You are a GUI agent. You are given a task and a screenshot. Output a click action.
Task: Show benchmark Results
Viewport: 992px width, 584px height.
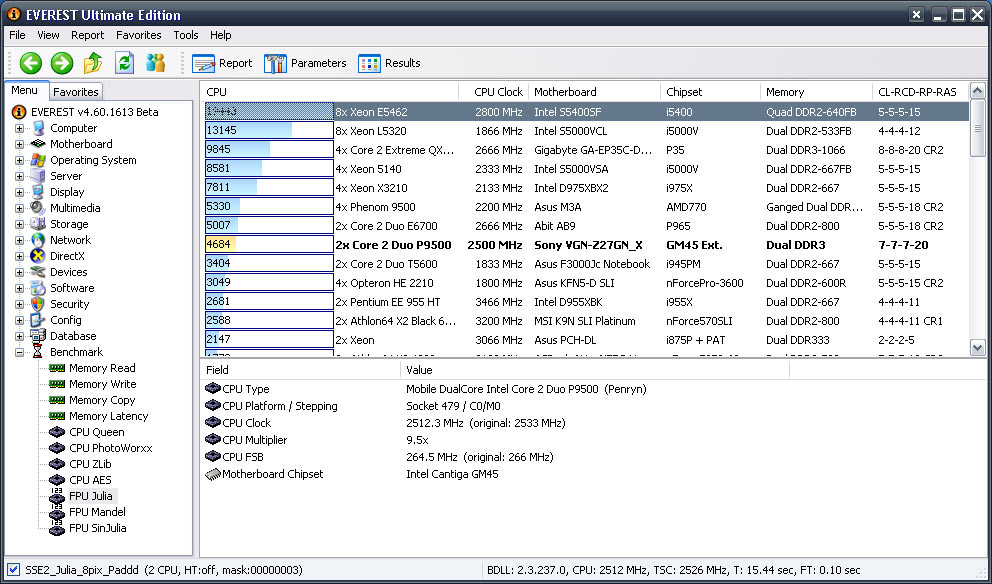389,63
